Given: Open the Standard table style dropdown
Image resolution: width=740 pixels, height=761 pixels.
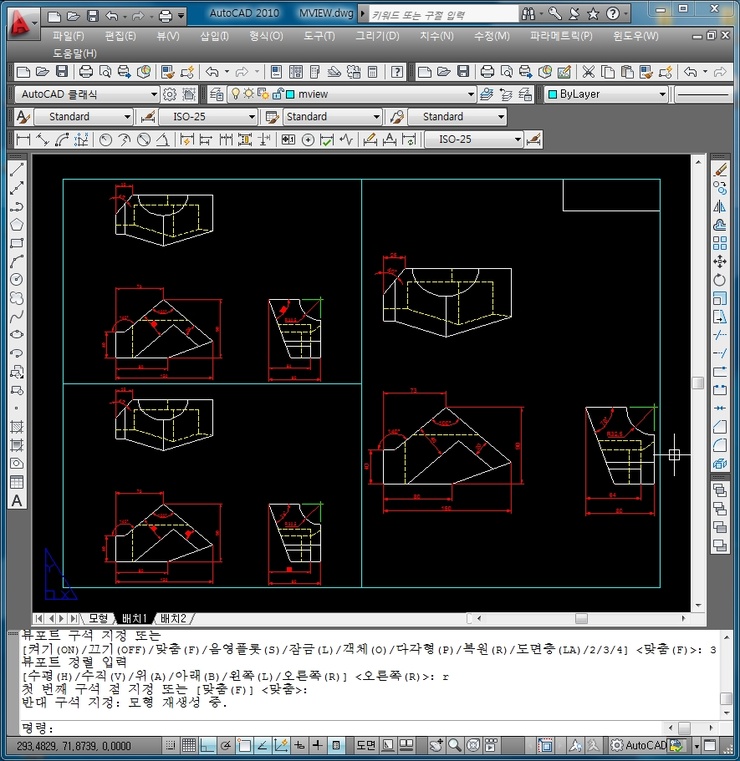Looking at the screenshot, I should (376, 117).
